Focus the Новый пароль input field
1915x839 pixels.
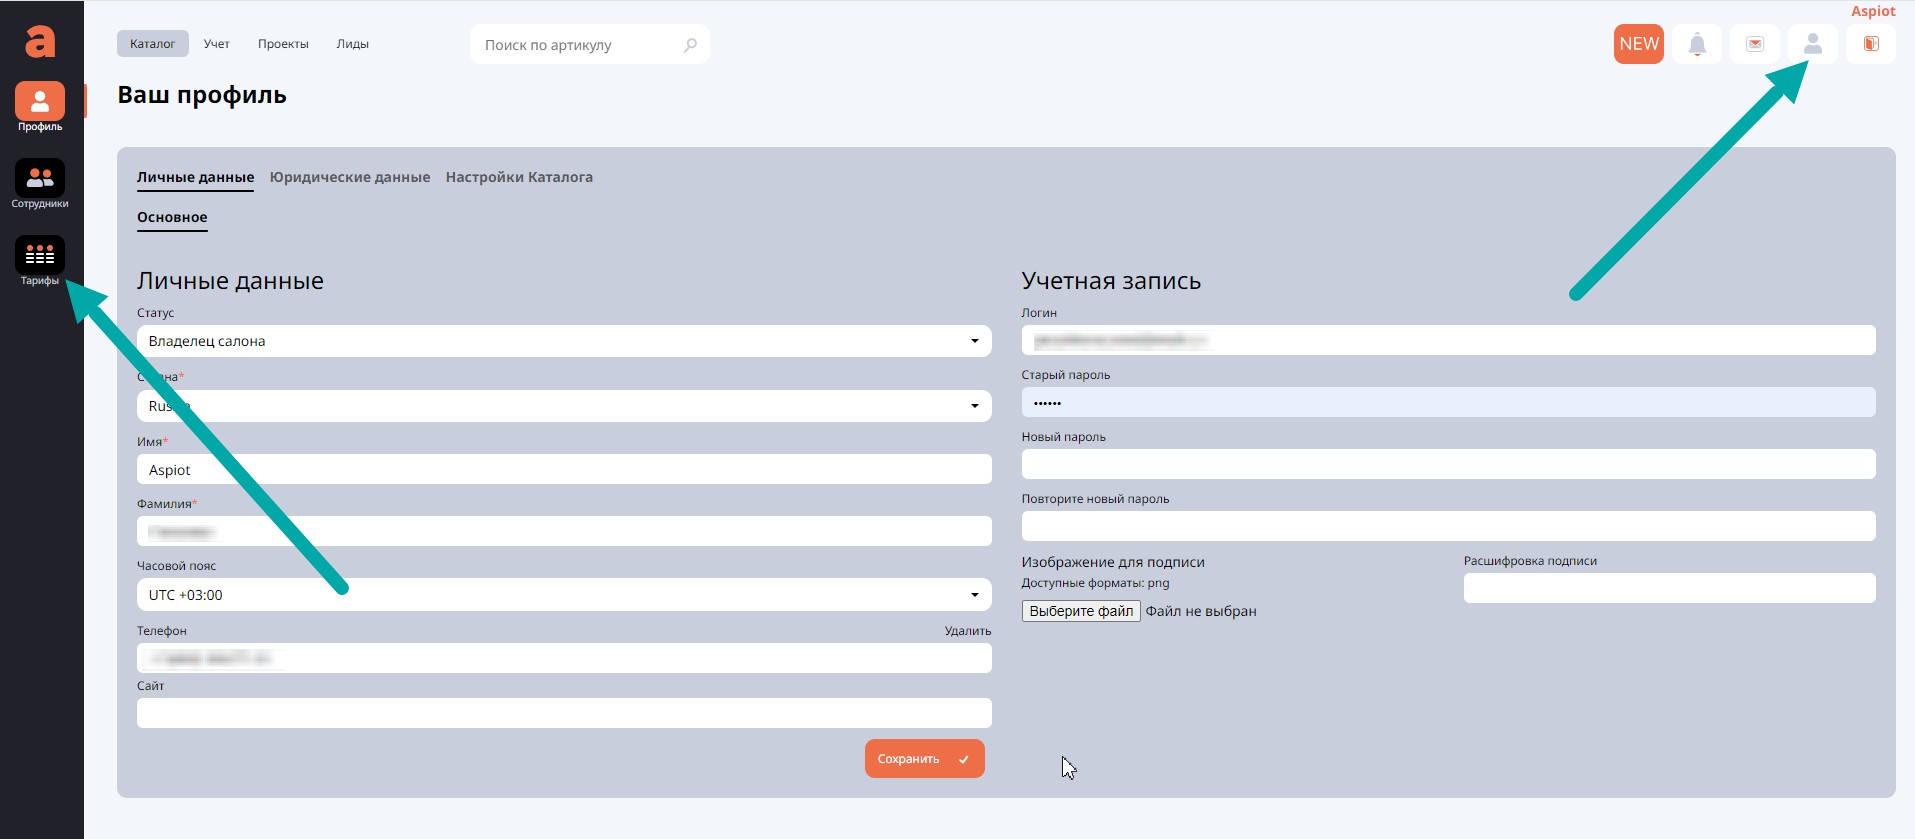point(1447,464)
